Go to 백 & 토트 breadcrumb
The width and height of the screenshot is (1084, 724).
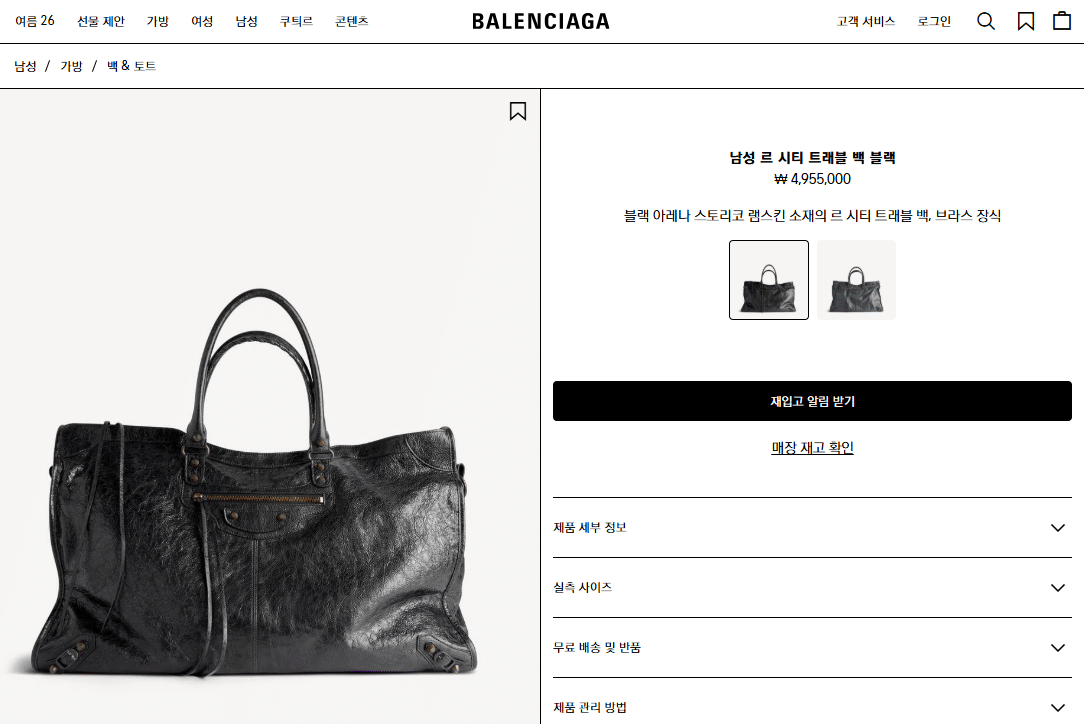point(131,66)
